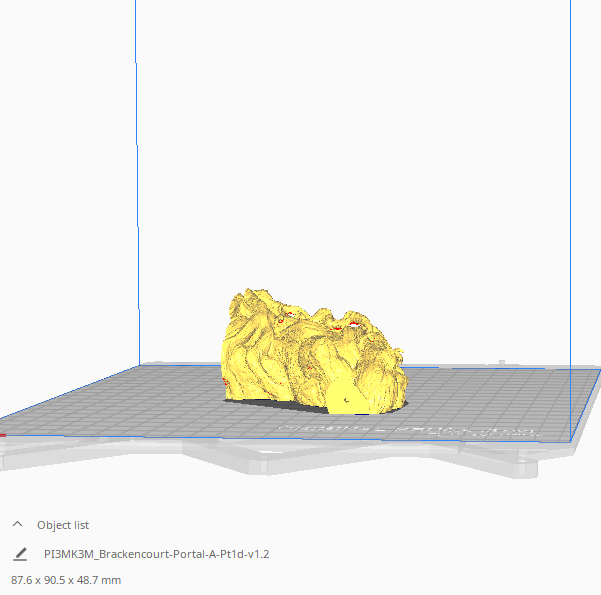Click the red marker at bed's left edge

[2, 435]
